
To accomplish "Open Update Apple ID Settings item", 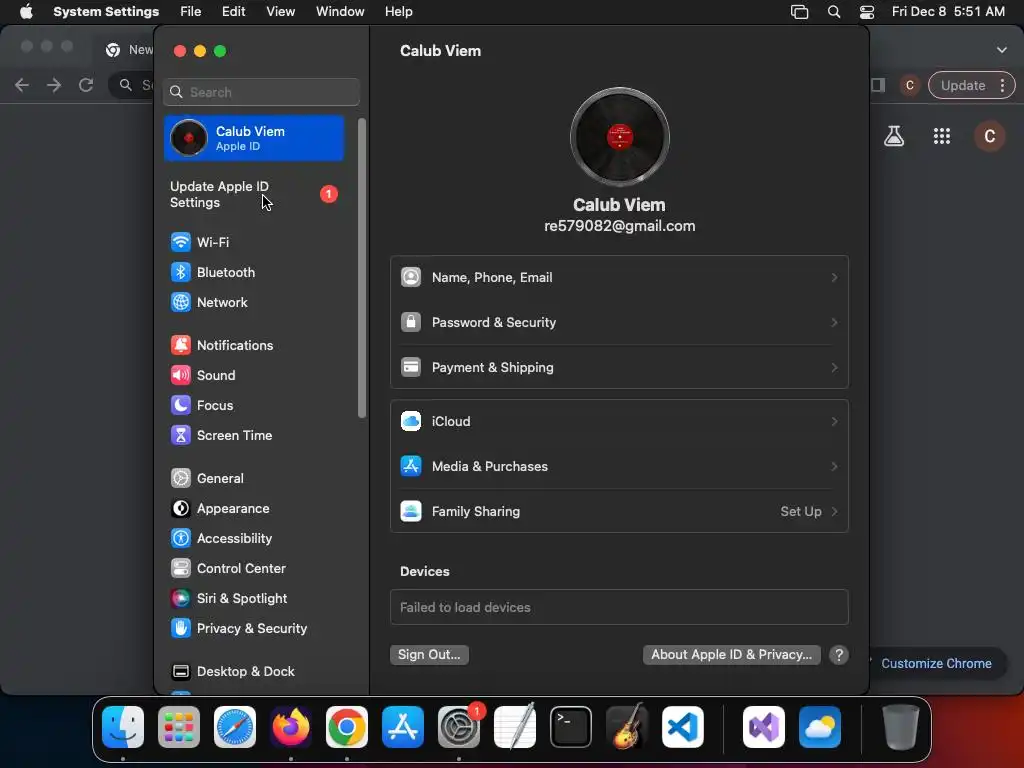I will [x=254, y=195].
